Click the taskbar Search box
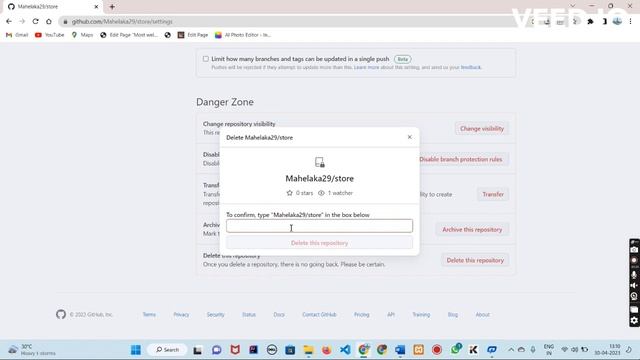The height and width of the screenshot is (360, 640). coord(167,350)
